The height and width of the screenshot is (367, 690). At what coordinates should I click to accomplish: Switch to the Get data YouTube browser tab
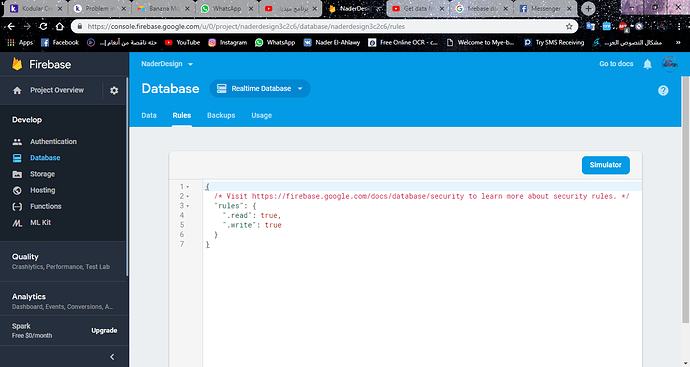pyautogui.click(x=419, y=8)
